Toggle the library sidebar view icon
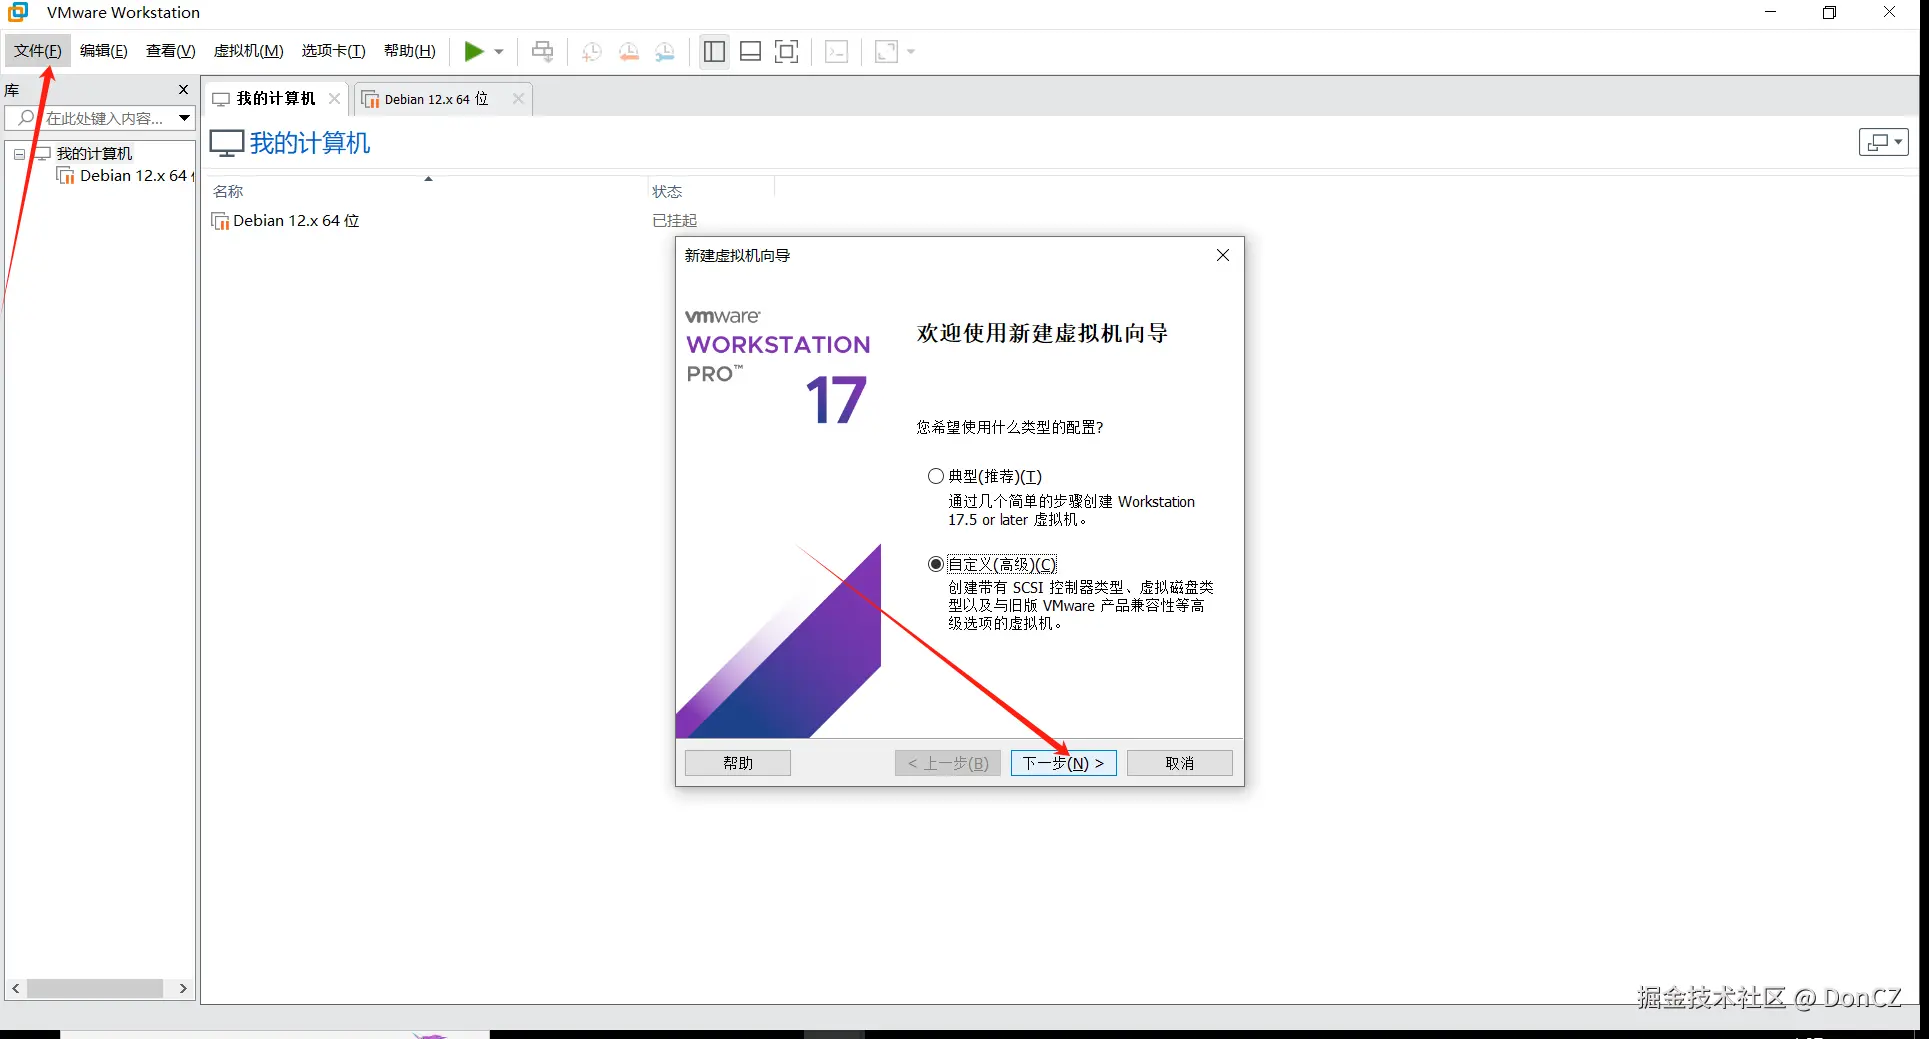Image resolution: width=1929 pixels, height=1039 pixels. point(714,51)
